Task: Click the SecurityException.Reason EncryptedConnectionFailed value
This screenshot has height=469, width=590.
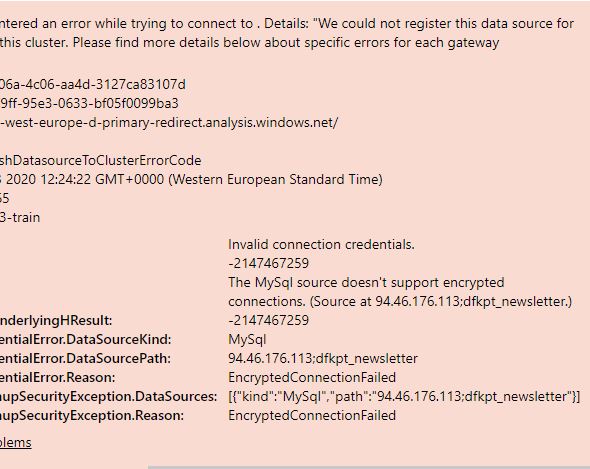Action: click(312, 415)
